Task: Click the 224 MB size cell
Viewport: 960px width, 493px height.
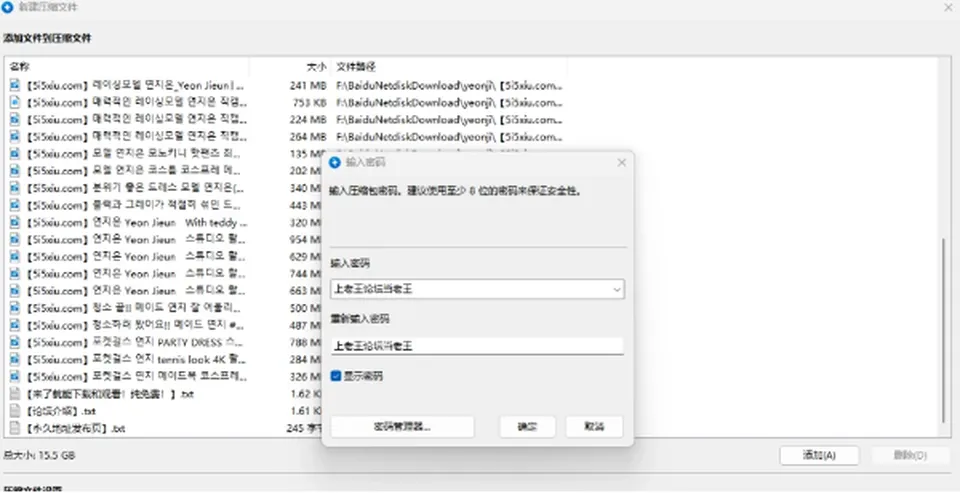Action: (308, 119)
